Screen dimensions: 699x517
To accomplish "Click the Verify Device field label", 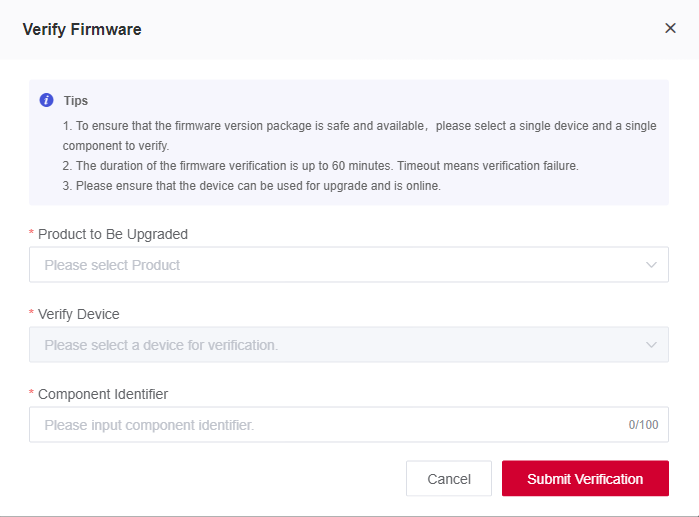I will 78,314.
